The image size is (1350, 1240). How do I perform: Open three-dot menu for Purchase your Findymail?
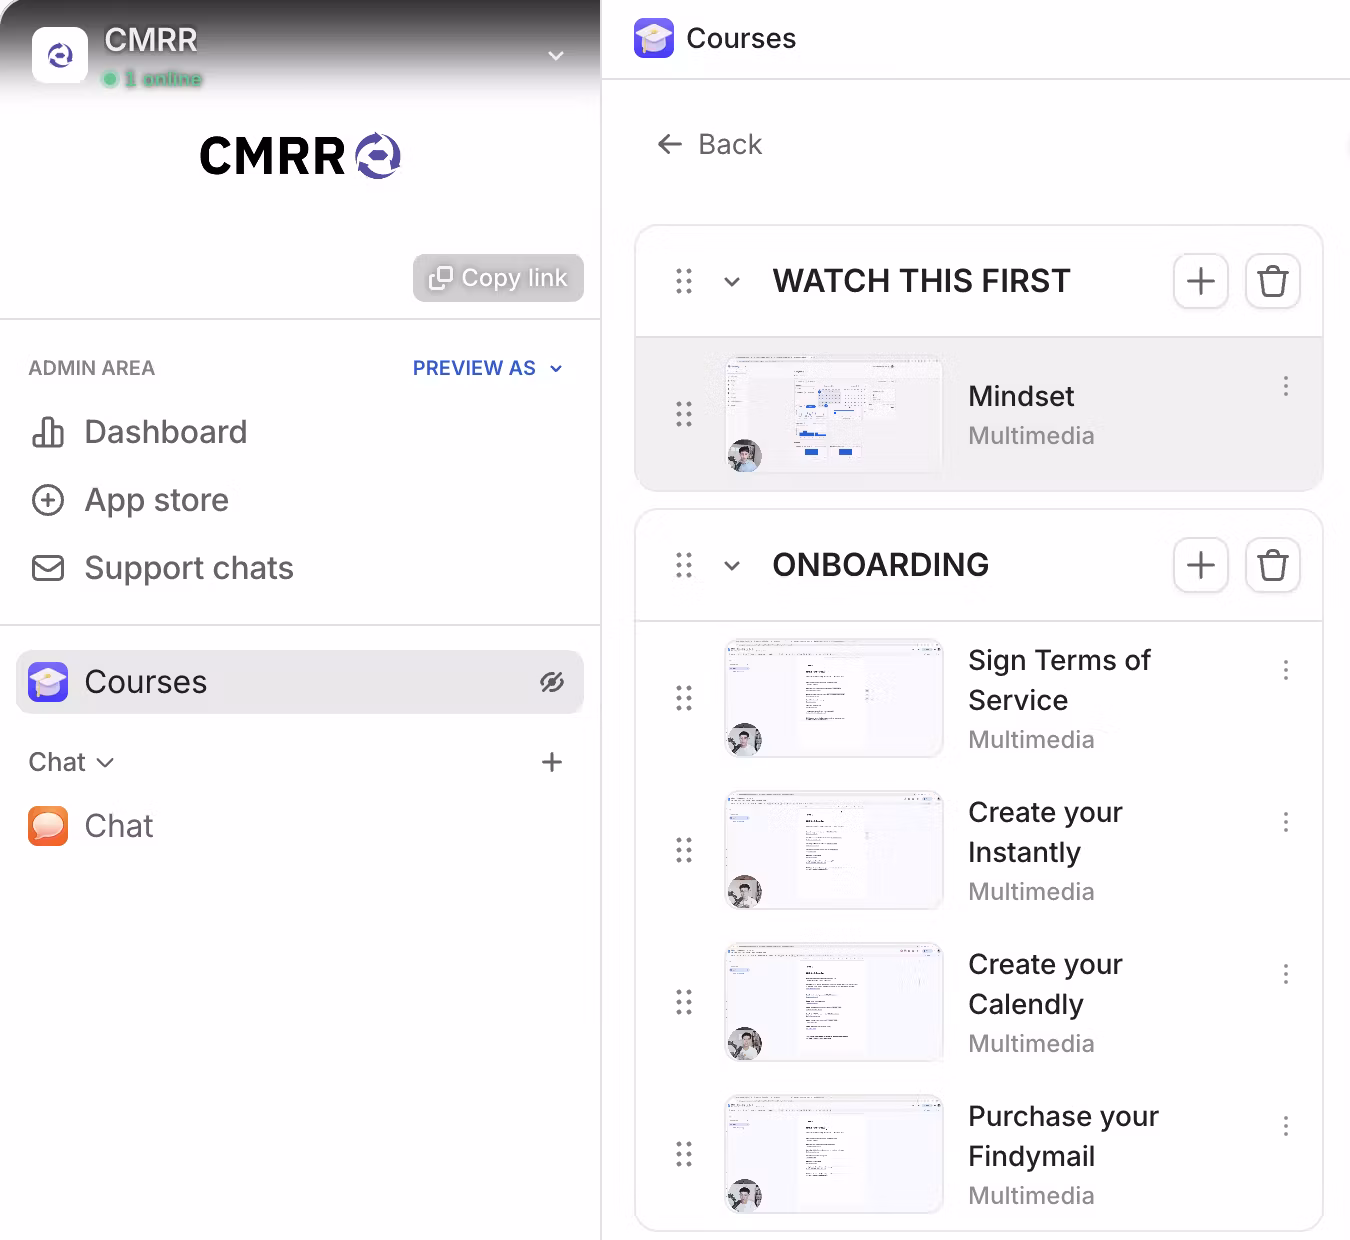[1285, 1126]
